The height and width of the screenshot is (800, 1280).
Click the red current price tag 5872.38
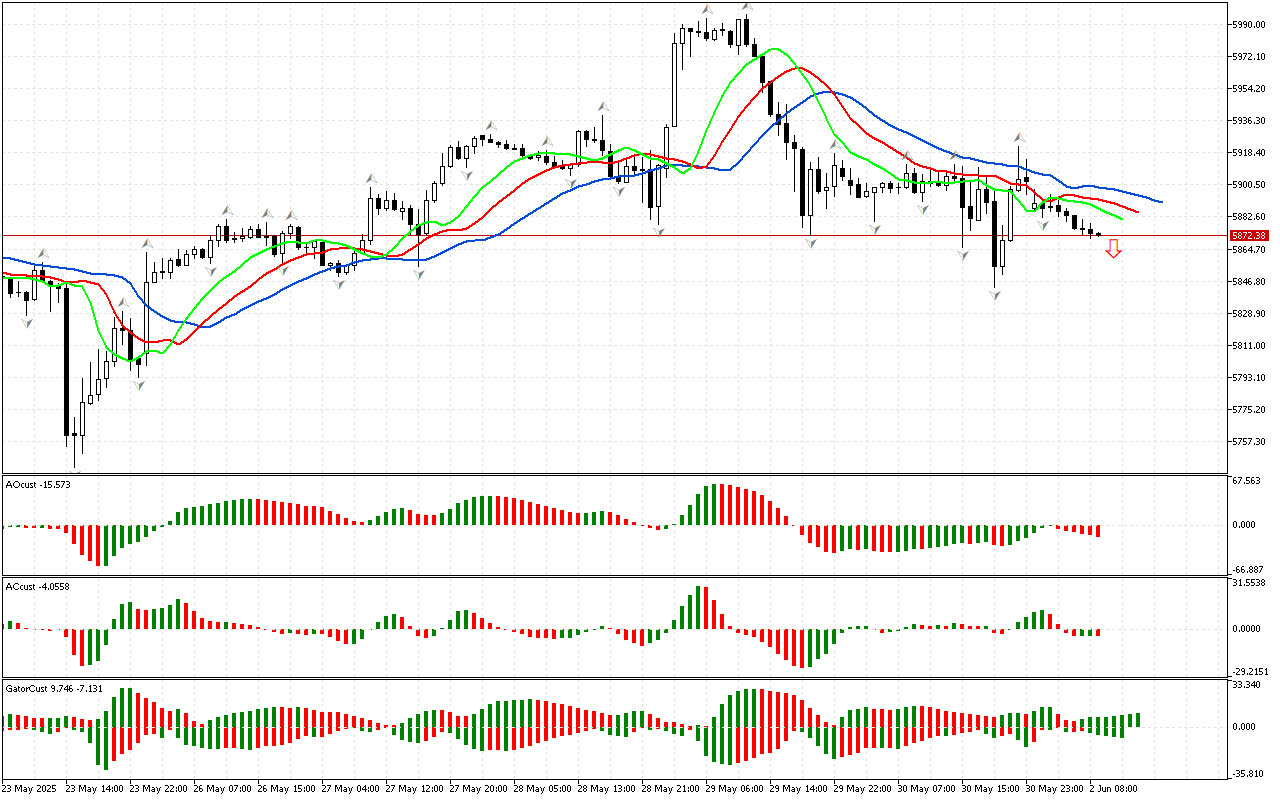click(1249, 236)
